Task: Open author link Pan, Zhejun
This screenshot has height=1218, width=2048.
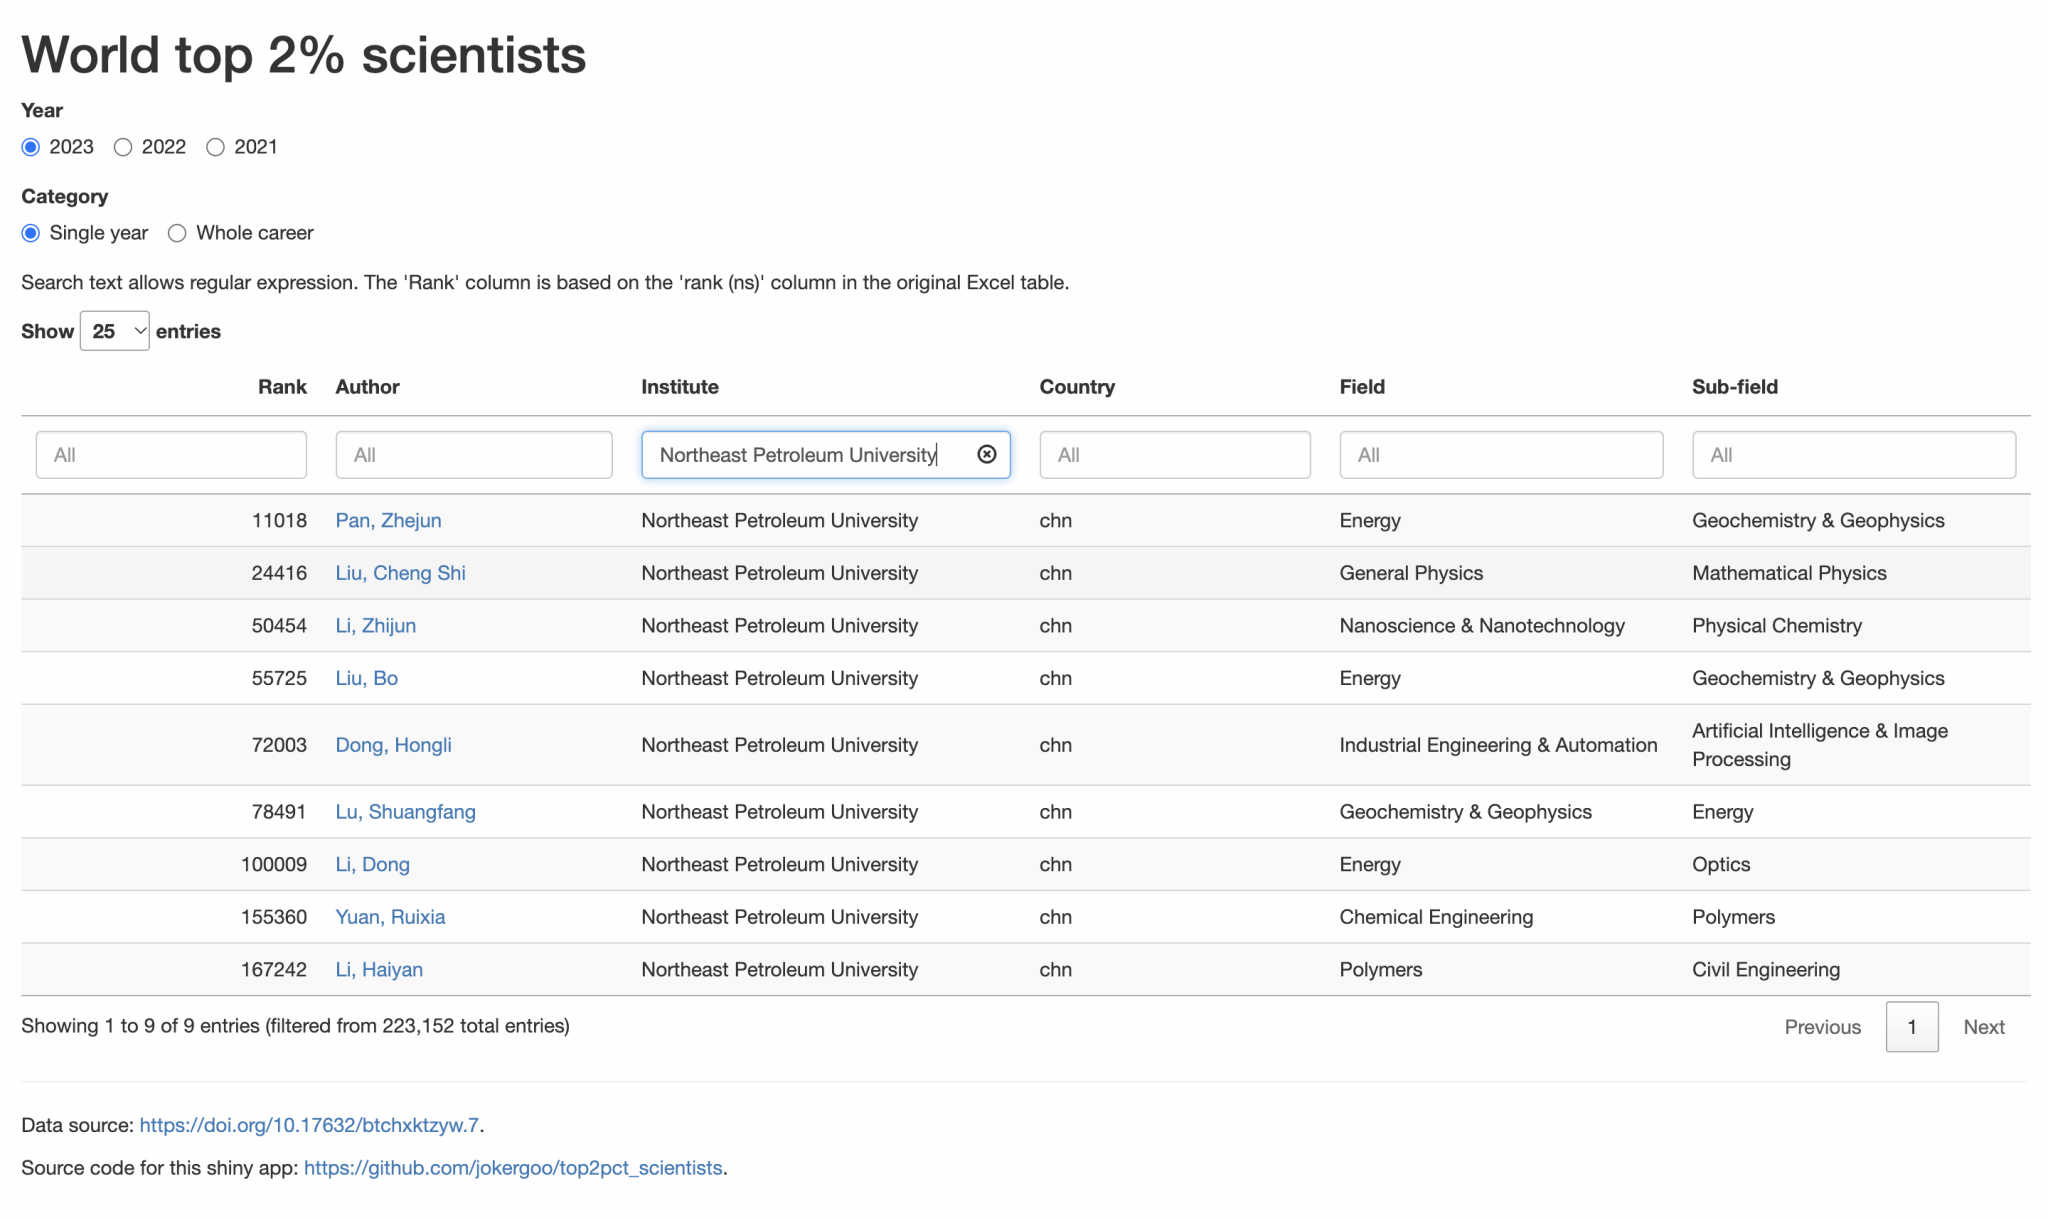Action: [x=388, y=520]
